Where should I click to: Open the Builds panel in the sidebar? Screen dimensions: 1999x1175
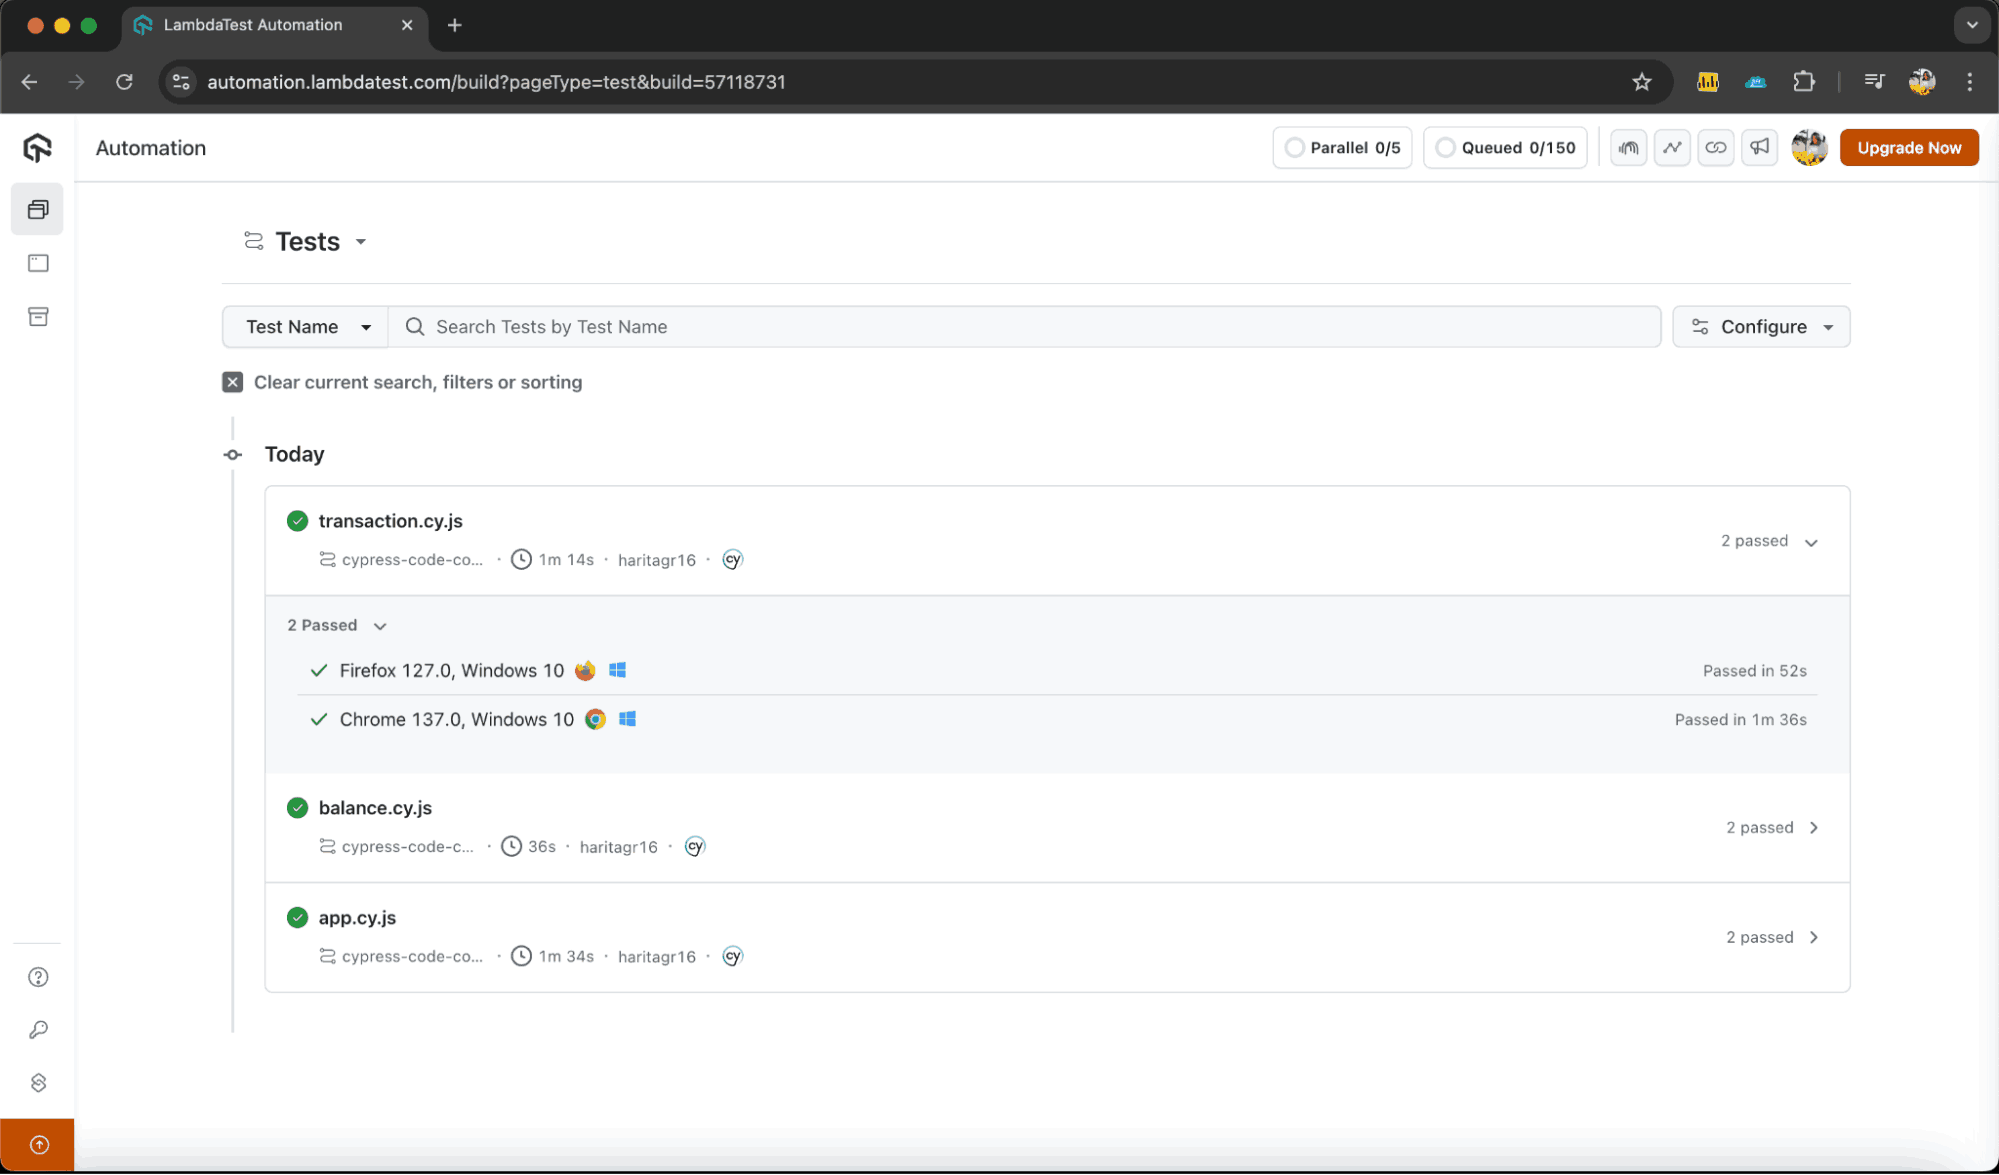pyautogui.click(x=37, y=209)
